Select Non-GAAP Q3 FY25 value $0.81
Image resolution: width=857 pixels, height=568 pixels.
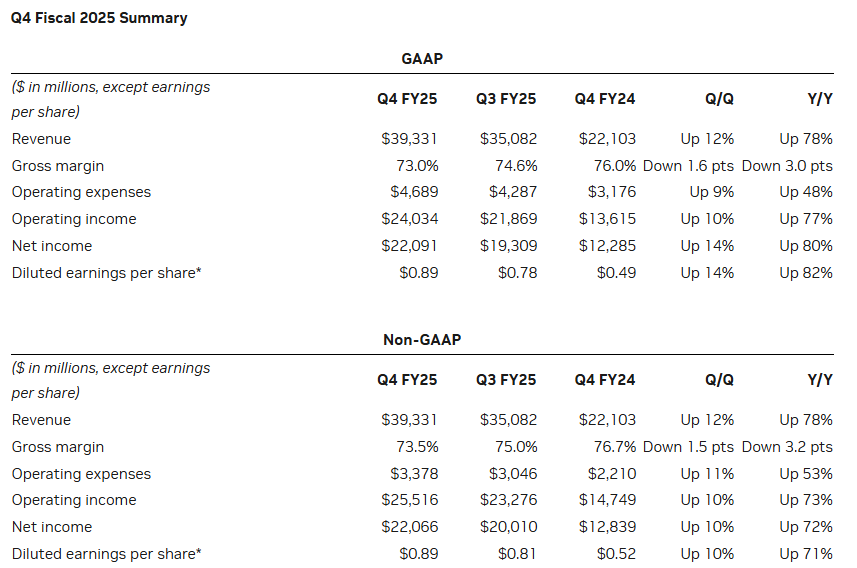(517, 554)
